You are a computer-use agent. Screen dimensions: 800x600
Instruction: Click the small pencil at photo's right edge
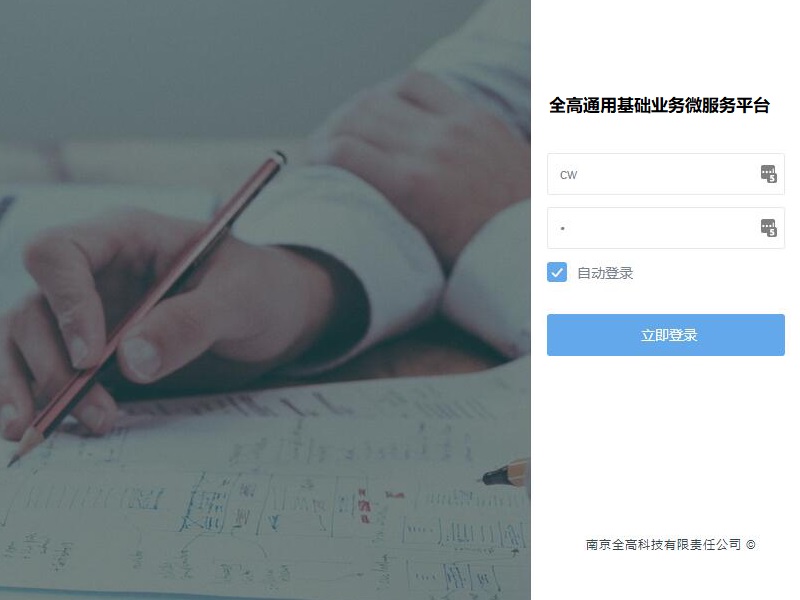tap(505, 473)
